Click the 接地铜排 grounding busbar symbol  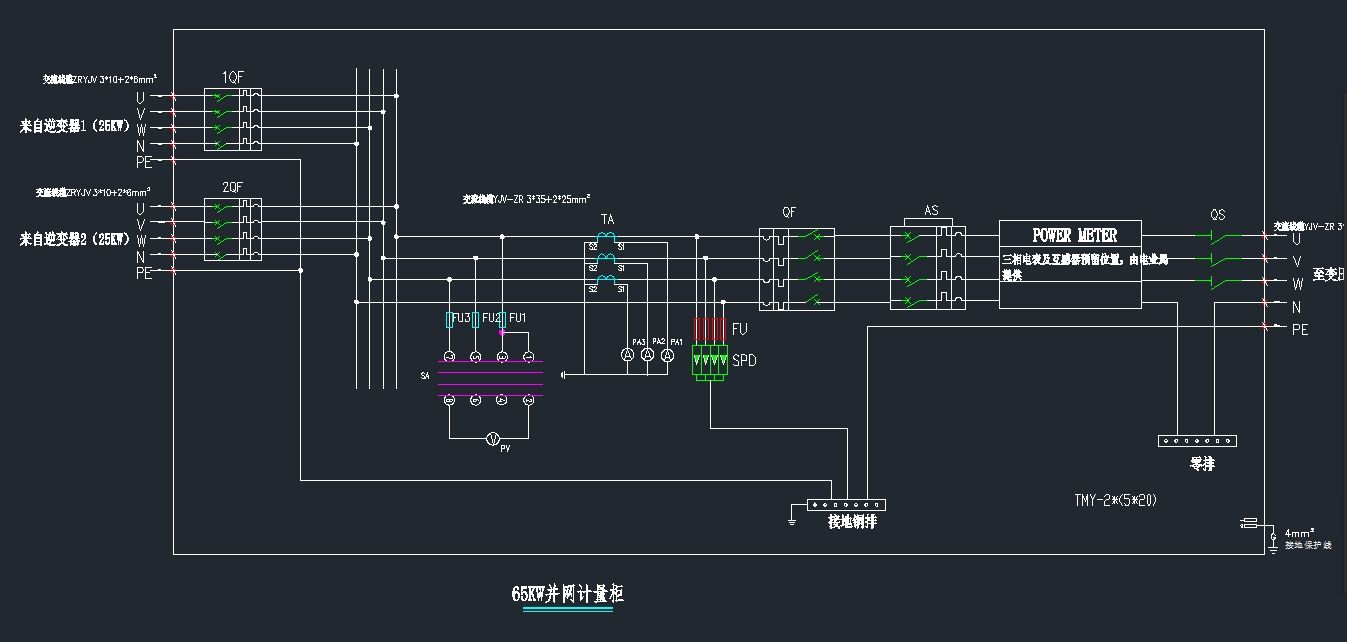[x=846, y=505]
